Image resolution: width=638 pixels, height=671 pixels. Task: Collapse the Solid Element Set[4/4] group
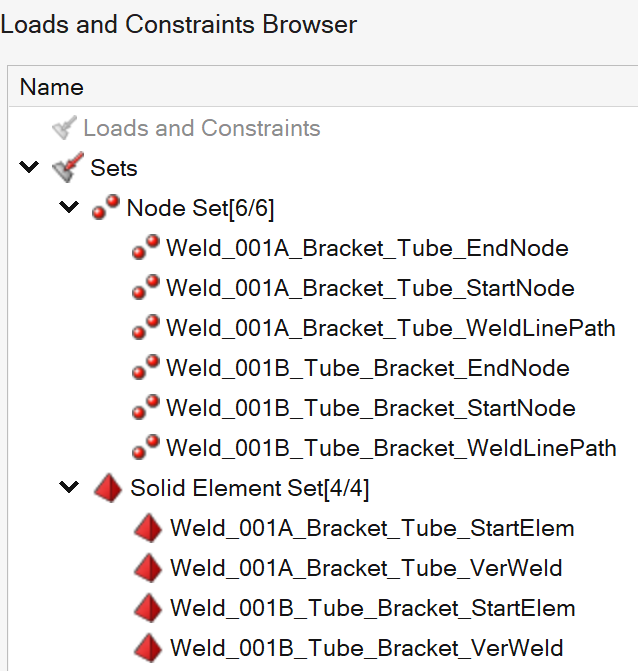click(68, 488)
